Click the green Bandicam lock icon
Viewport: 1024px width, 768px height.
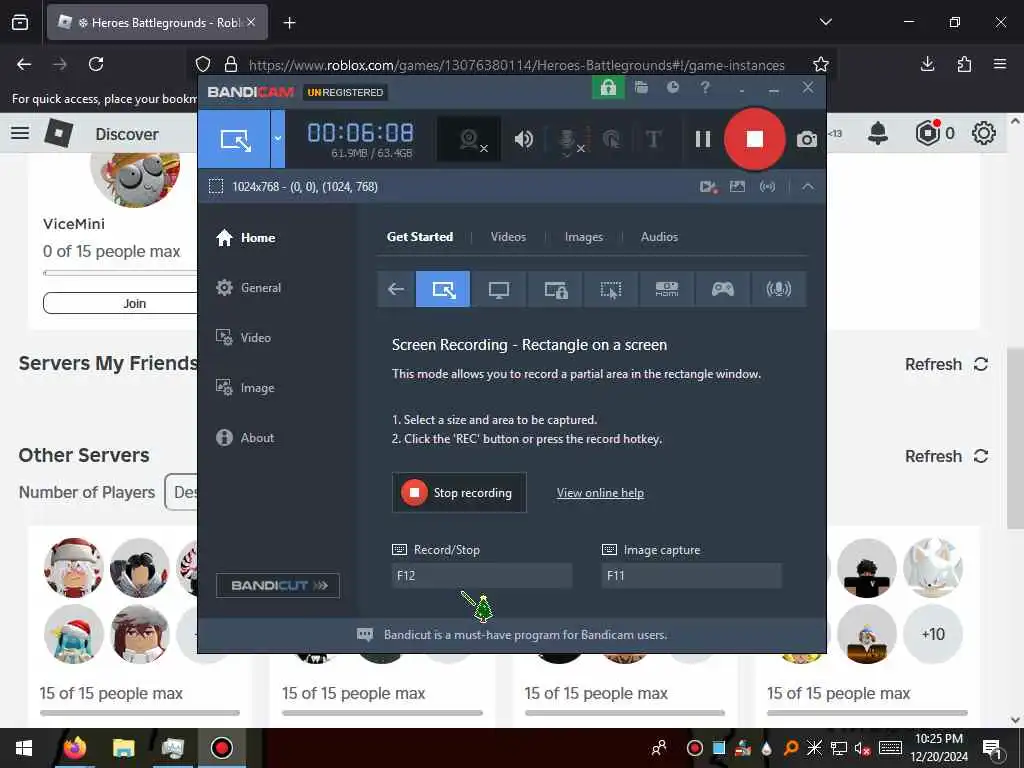[608, 87]
